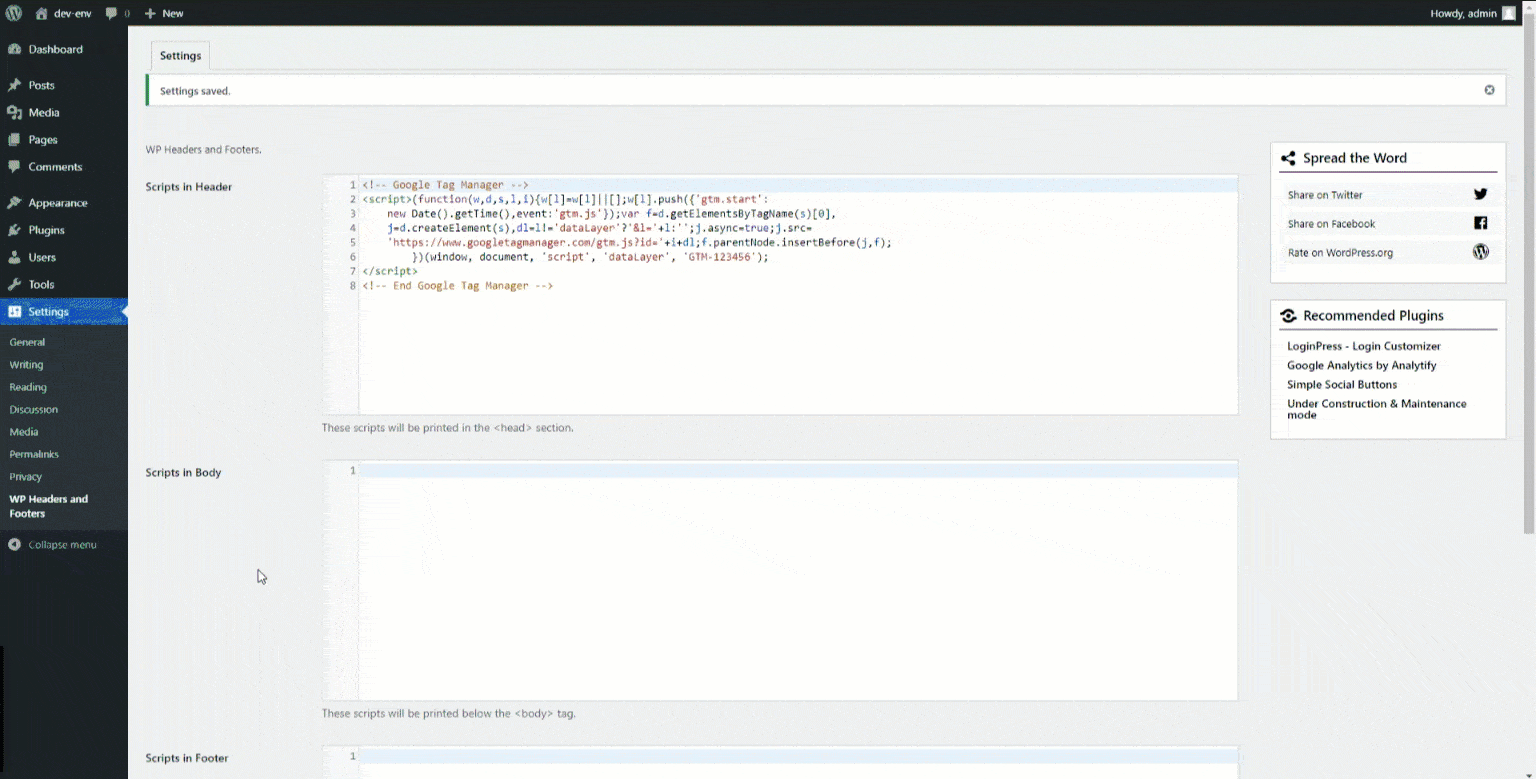Share on Twitter via the bird icon

(x=1480, y=194)
